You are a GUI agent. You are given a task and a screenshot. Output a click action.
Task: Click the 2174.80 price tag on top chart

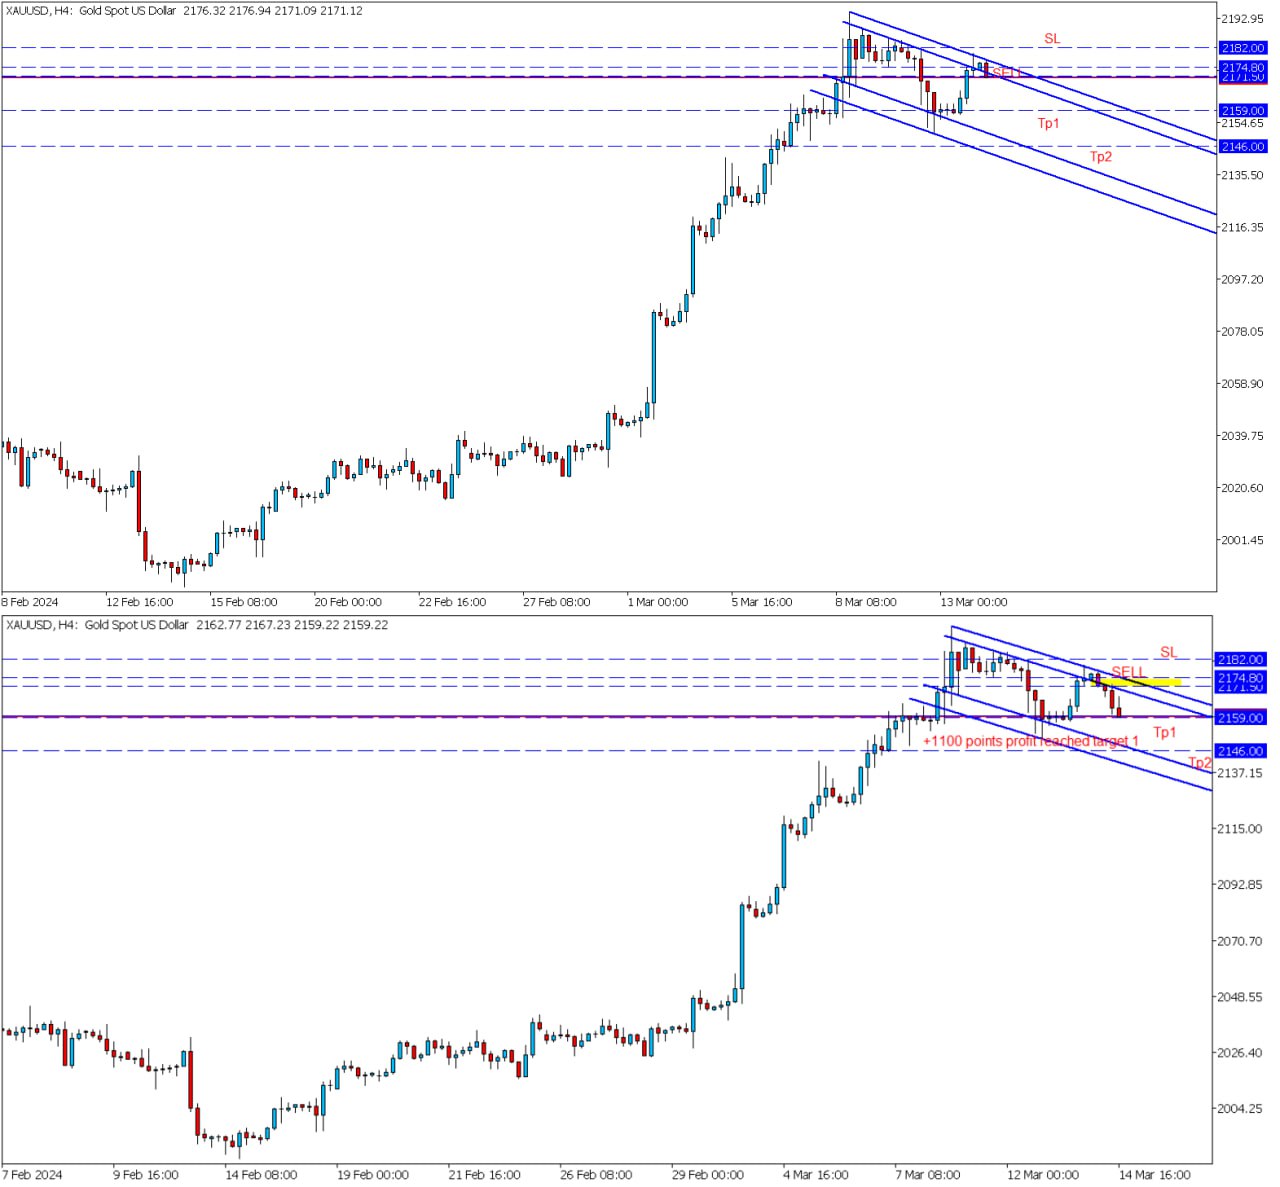[1243, 68]
